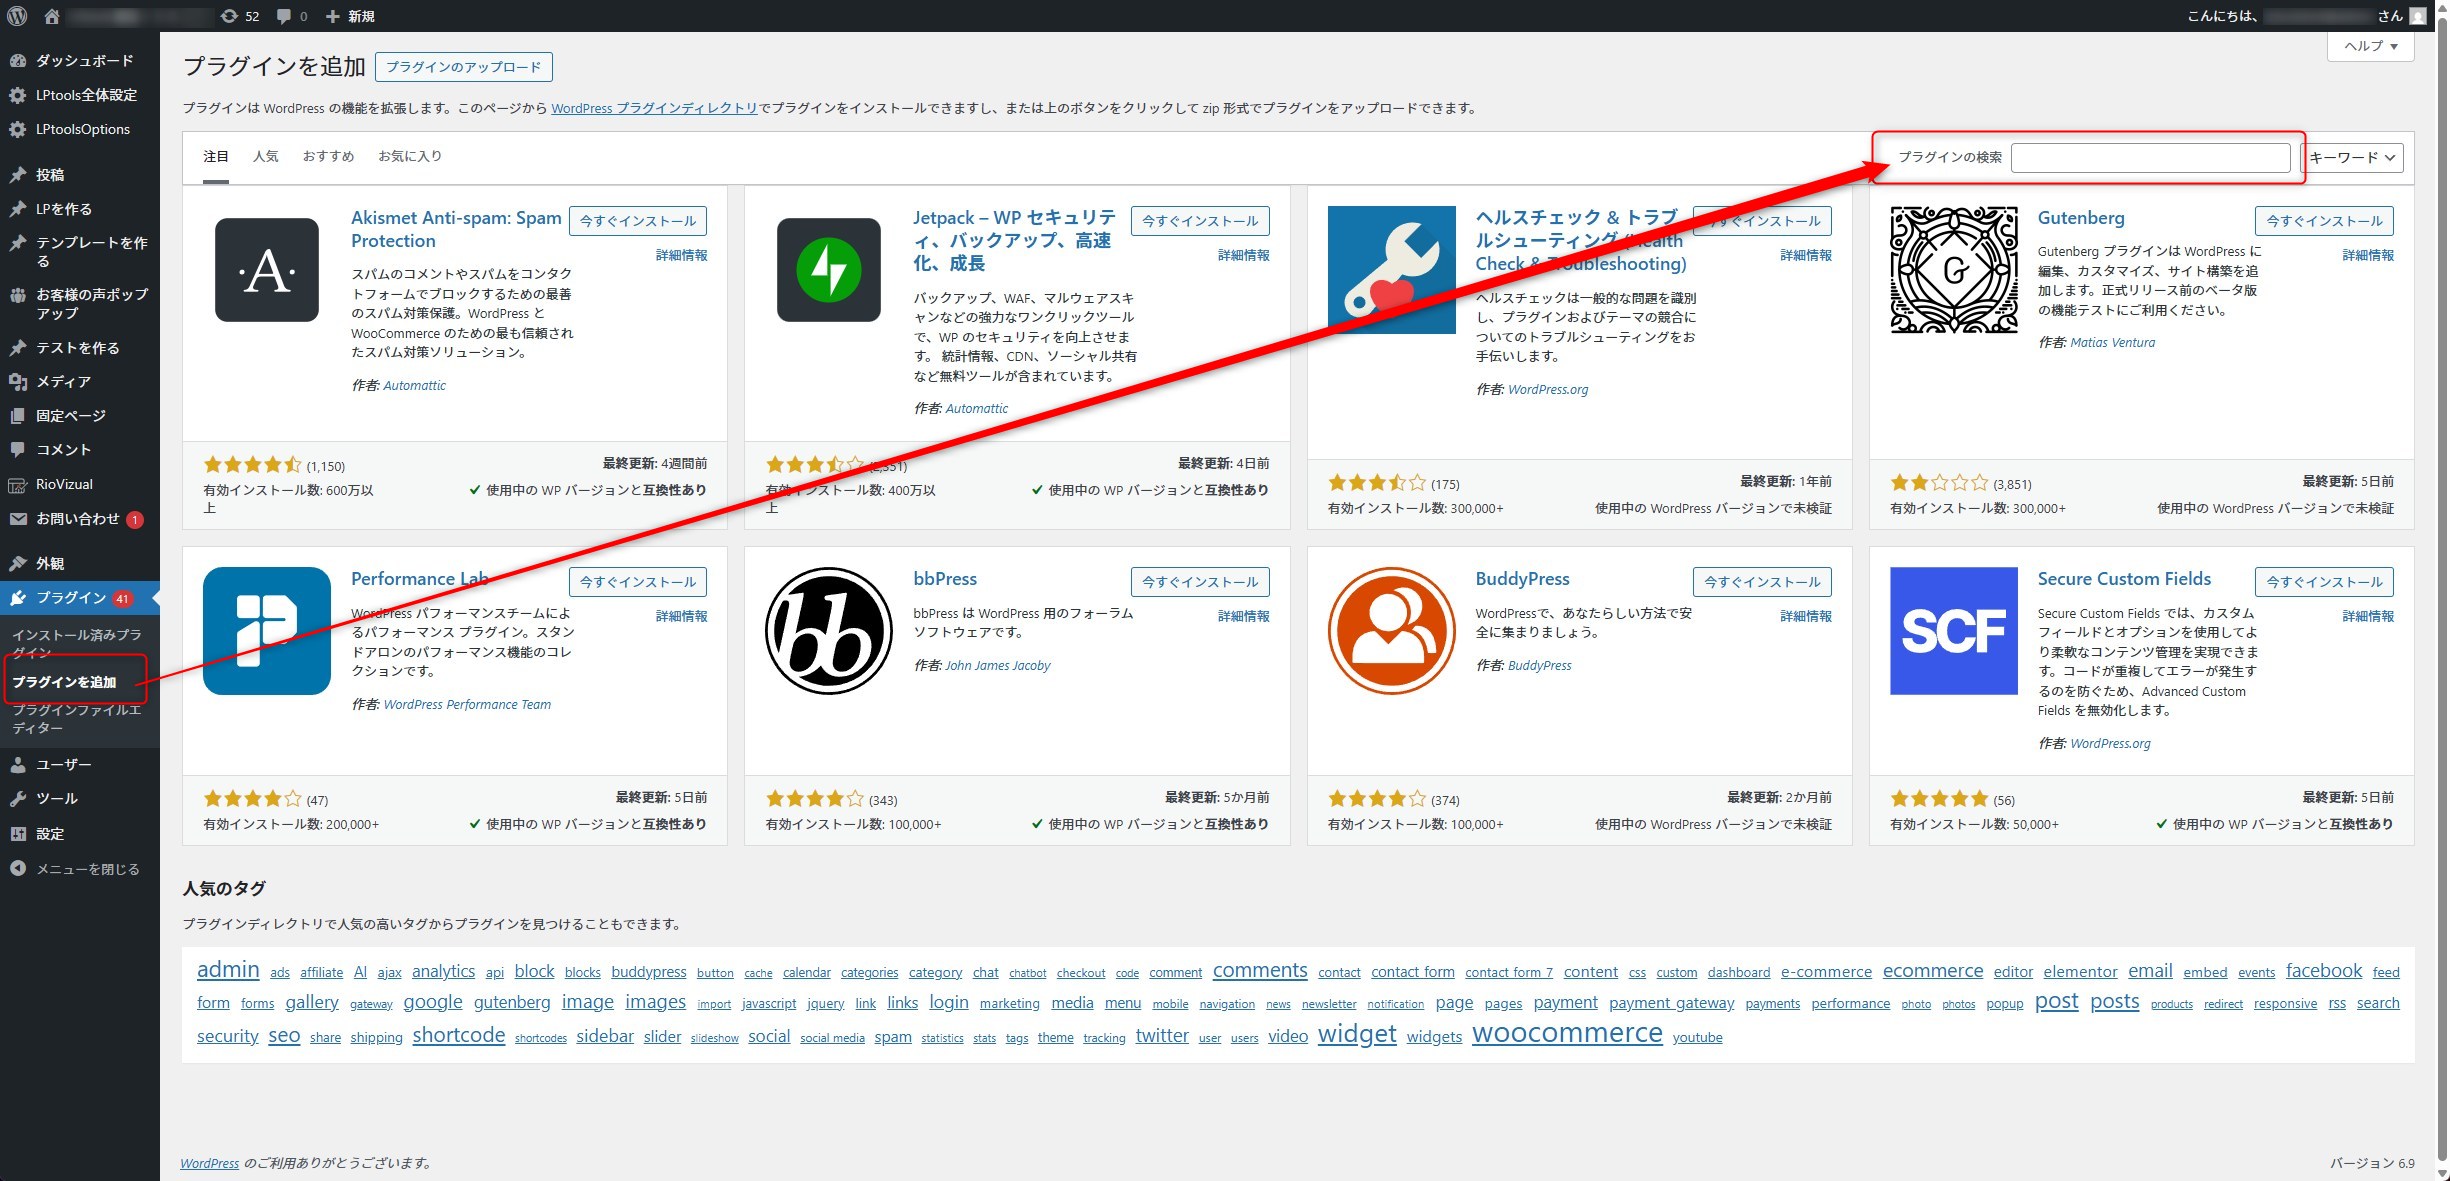The width and height of the screenshot is (2450, 1181).
Task: Install the Performance Lab plugin now
Action: point(637,582)
